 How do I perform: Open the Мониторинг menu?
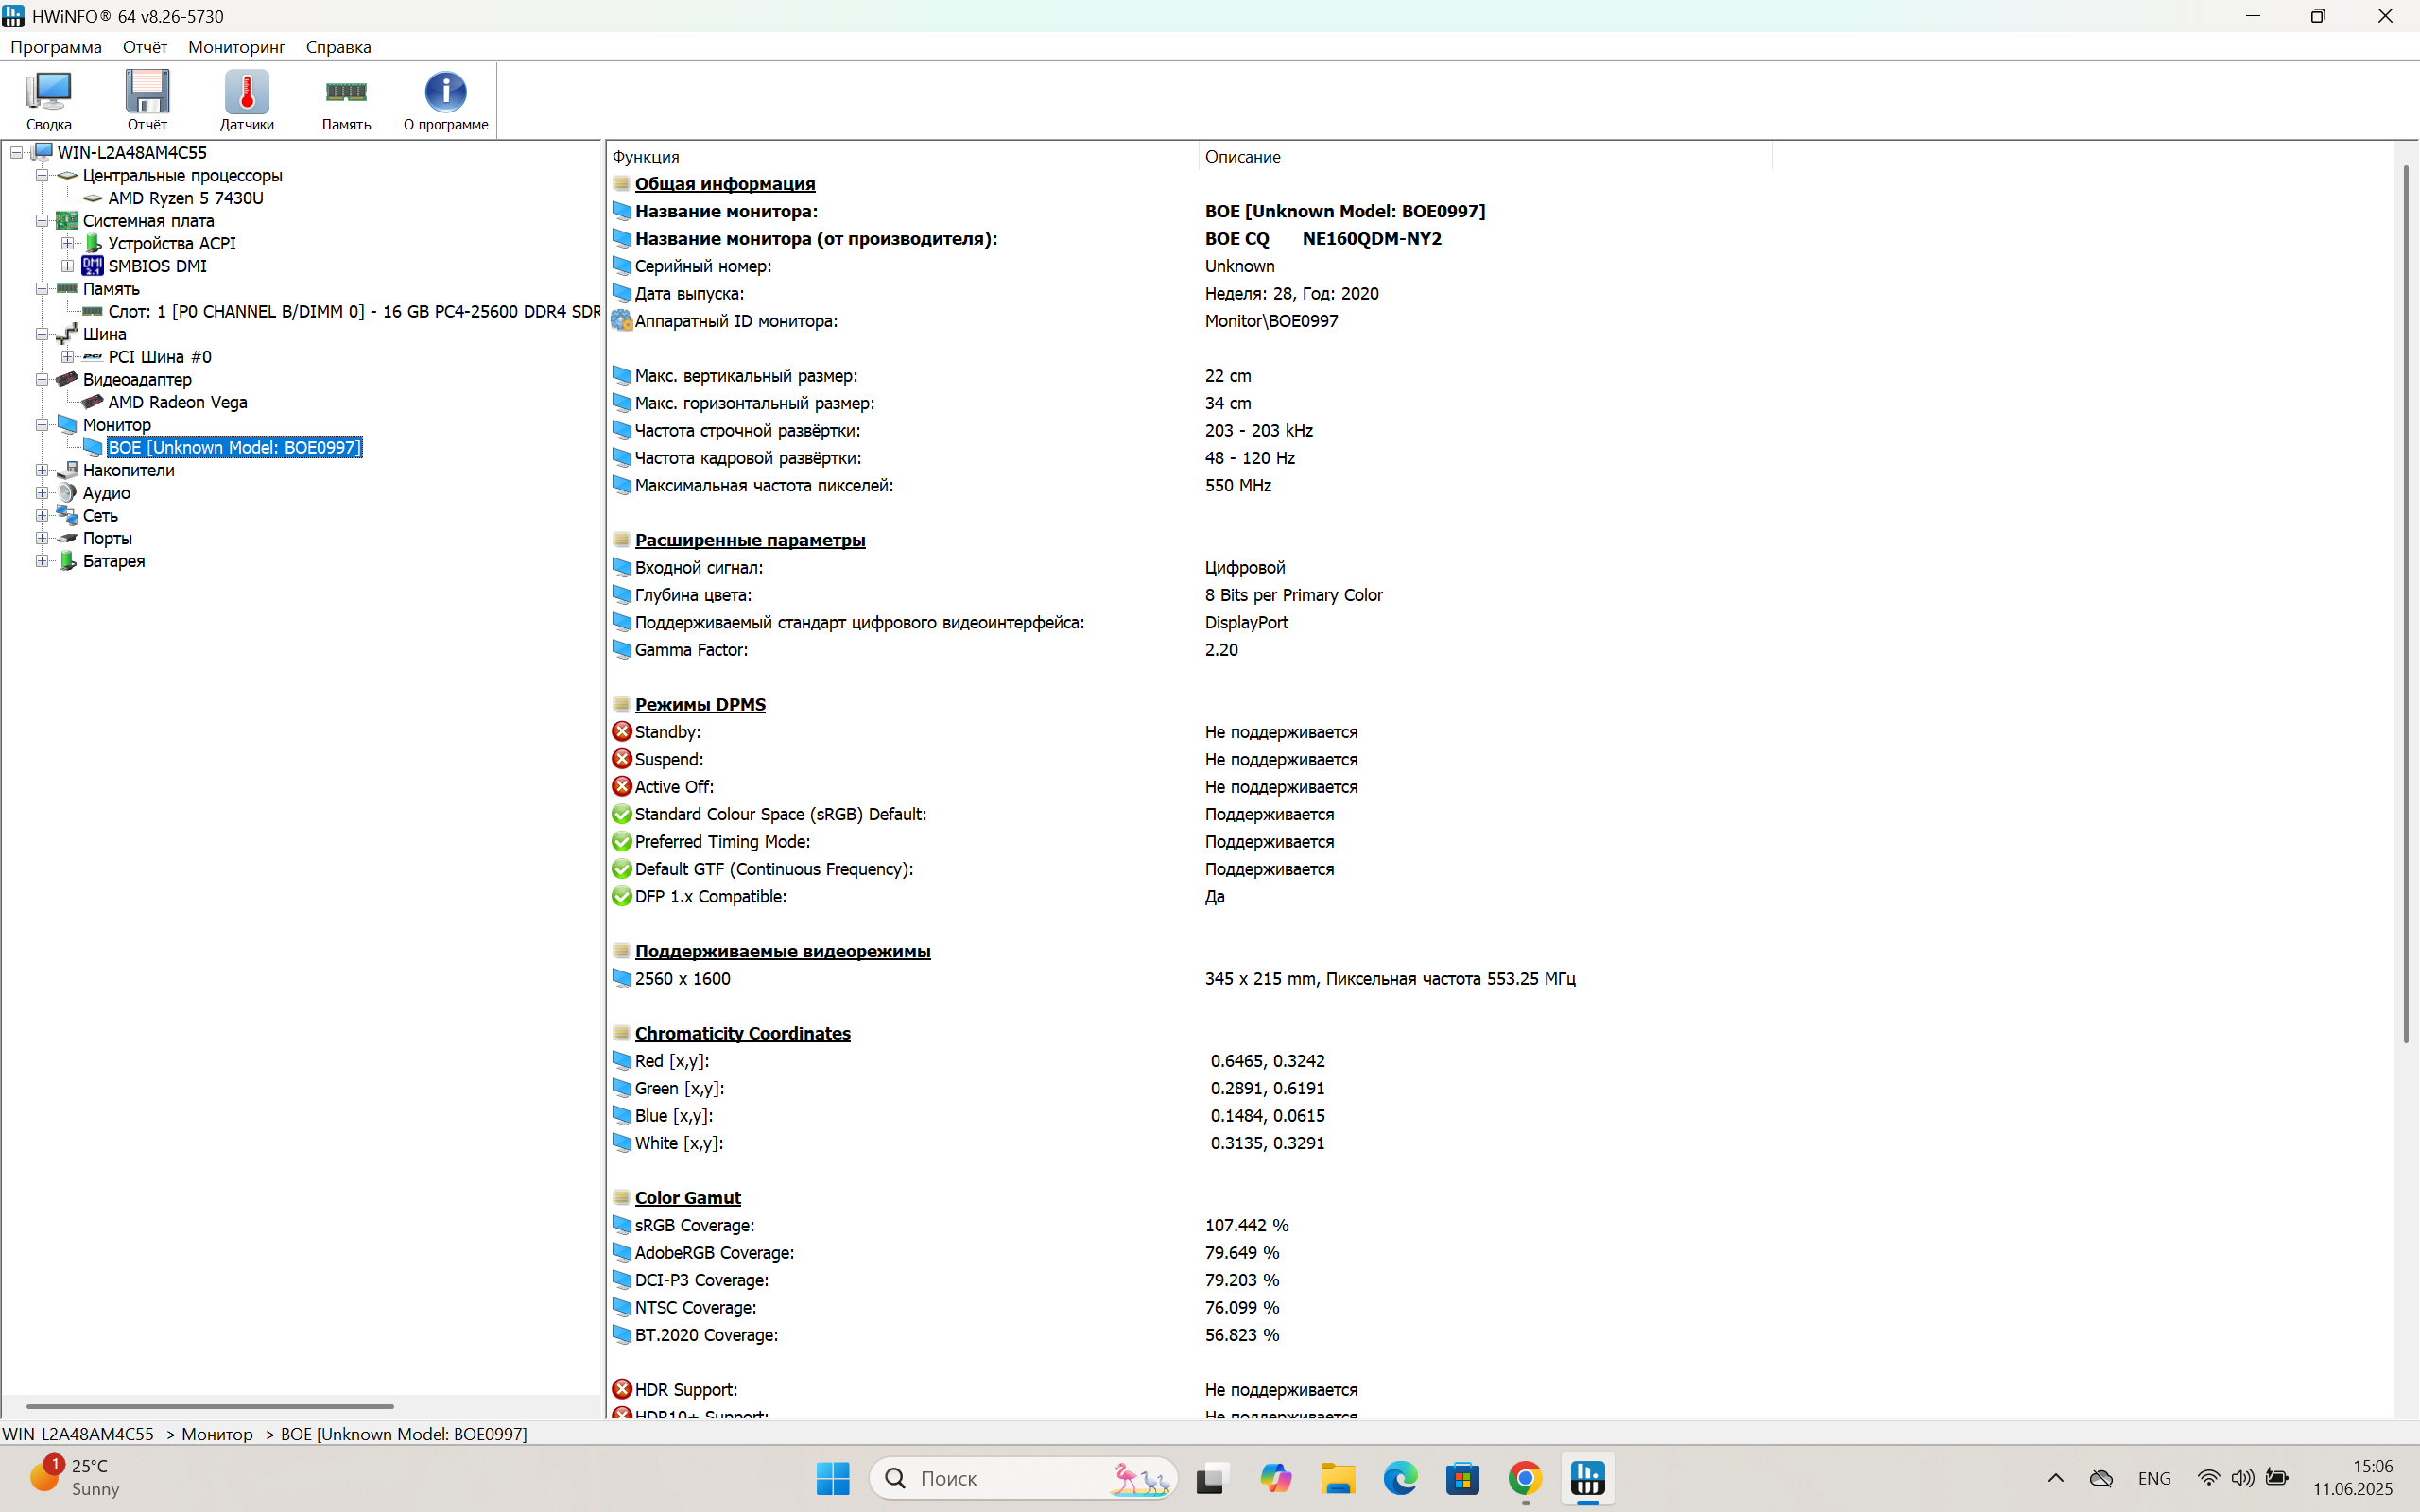pyautogui.click(x=236, y=47)
